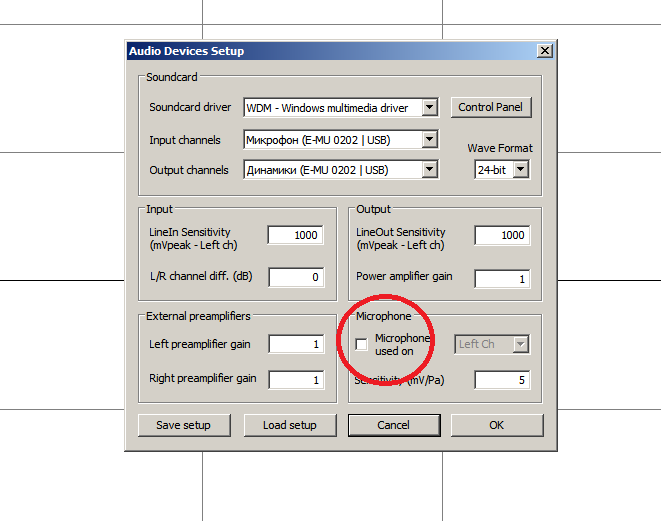Edit the Power amplifier gain field
This screenshot has width=661, height=521.
[502, 279]
